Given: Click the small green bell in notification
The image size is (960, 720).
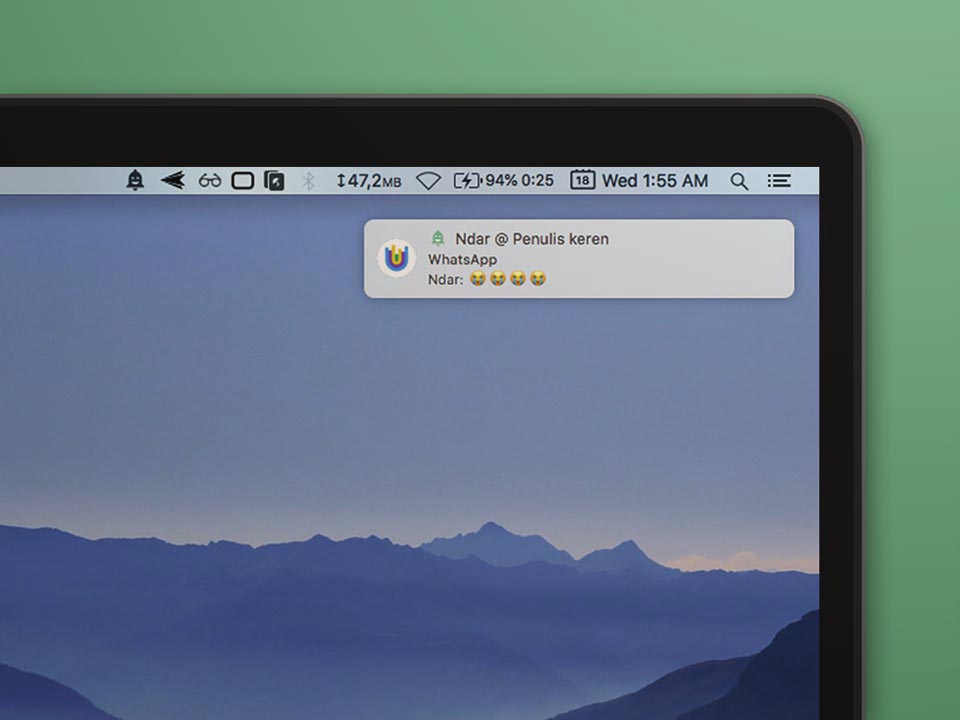Looking at the screenshot, I should tap(438, 239).
